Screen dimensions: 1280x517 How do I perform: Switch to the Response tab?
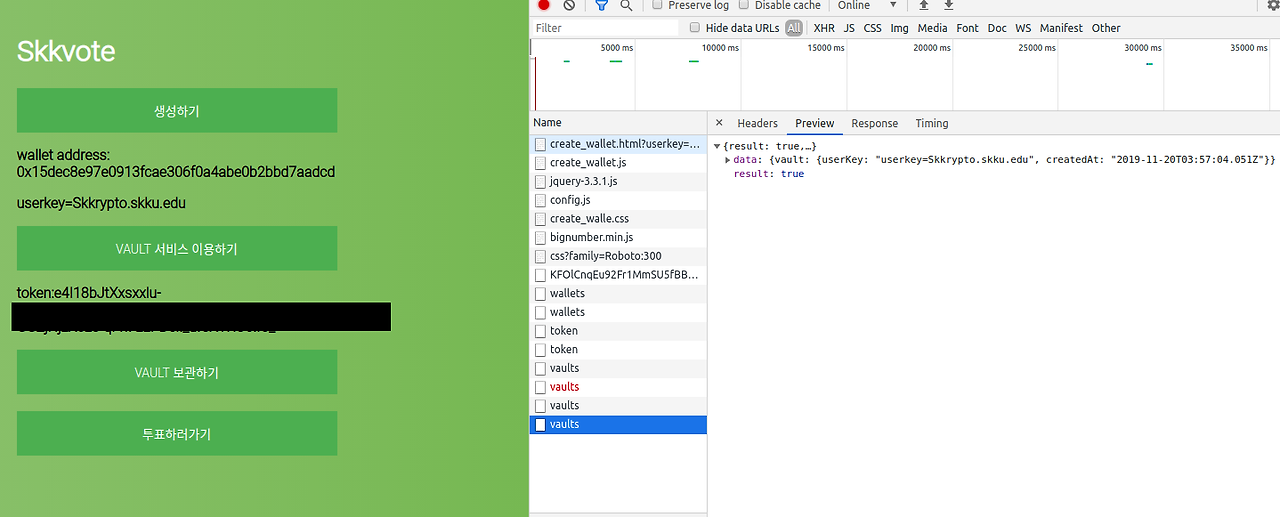[x=875, y=123]
